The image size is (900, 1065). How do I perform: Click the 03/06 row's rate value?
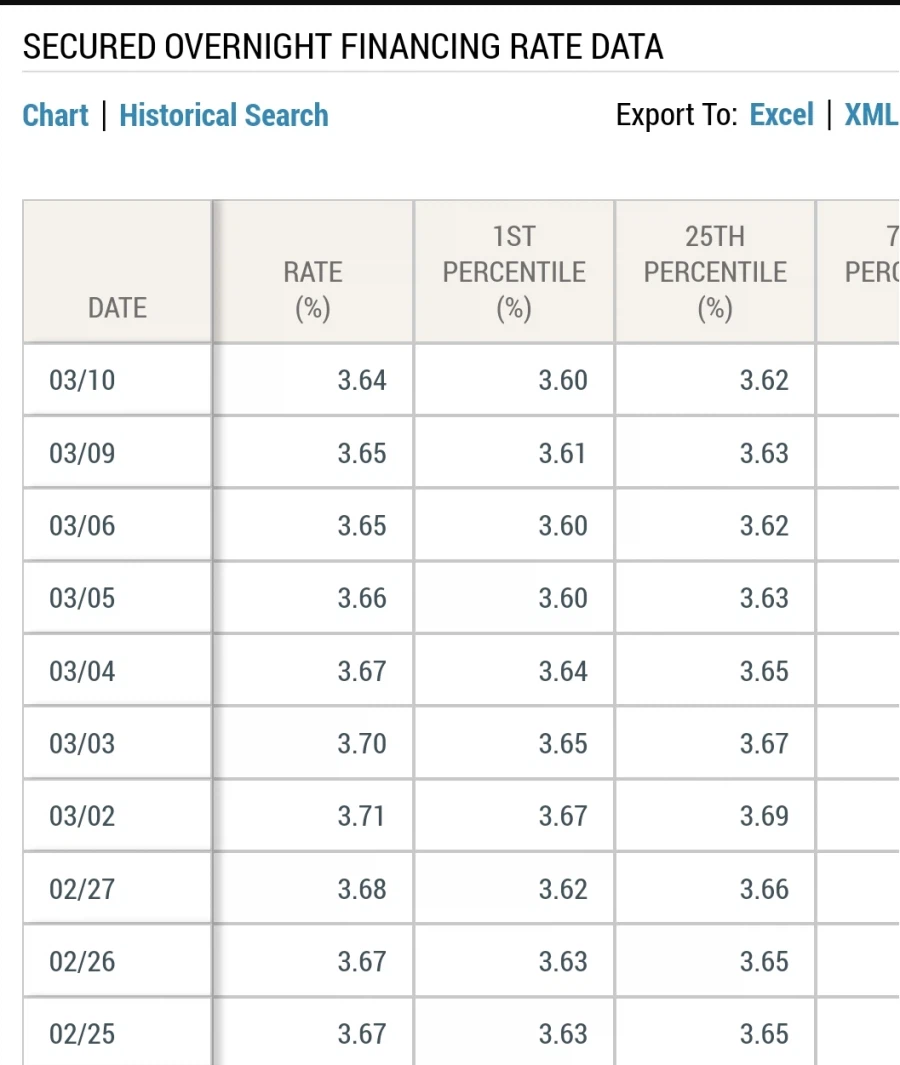(x=361, y=526)
